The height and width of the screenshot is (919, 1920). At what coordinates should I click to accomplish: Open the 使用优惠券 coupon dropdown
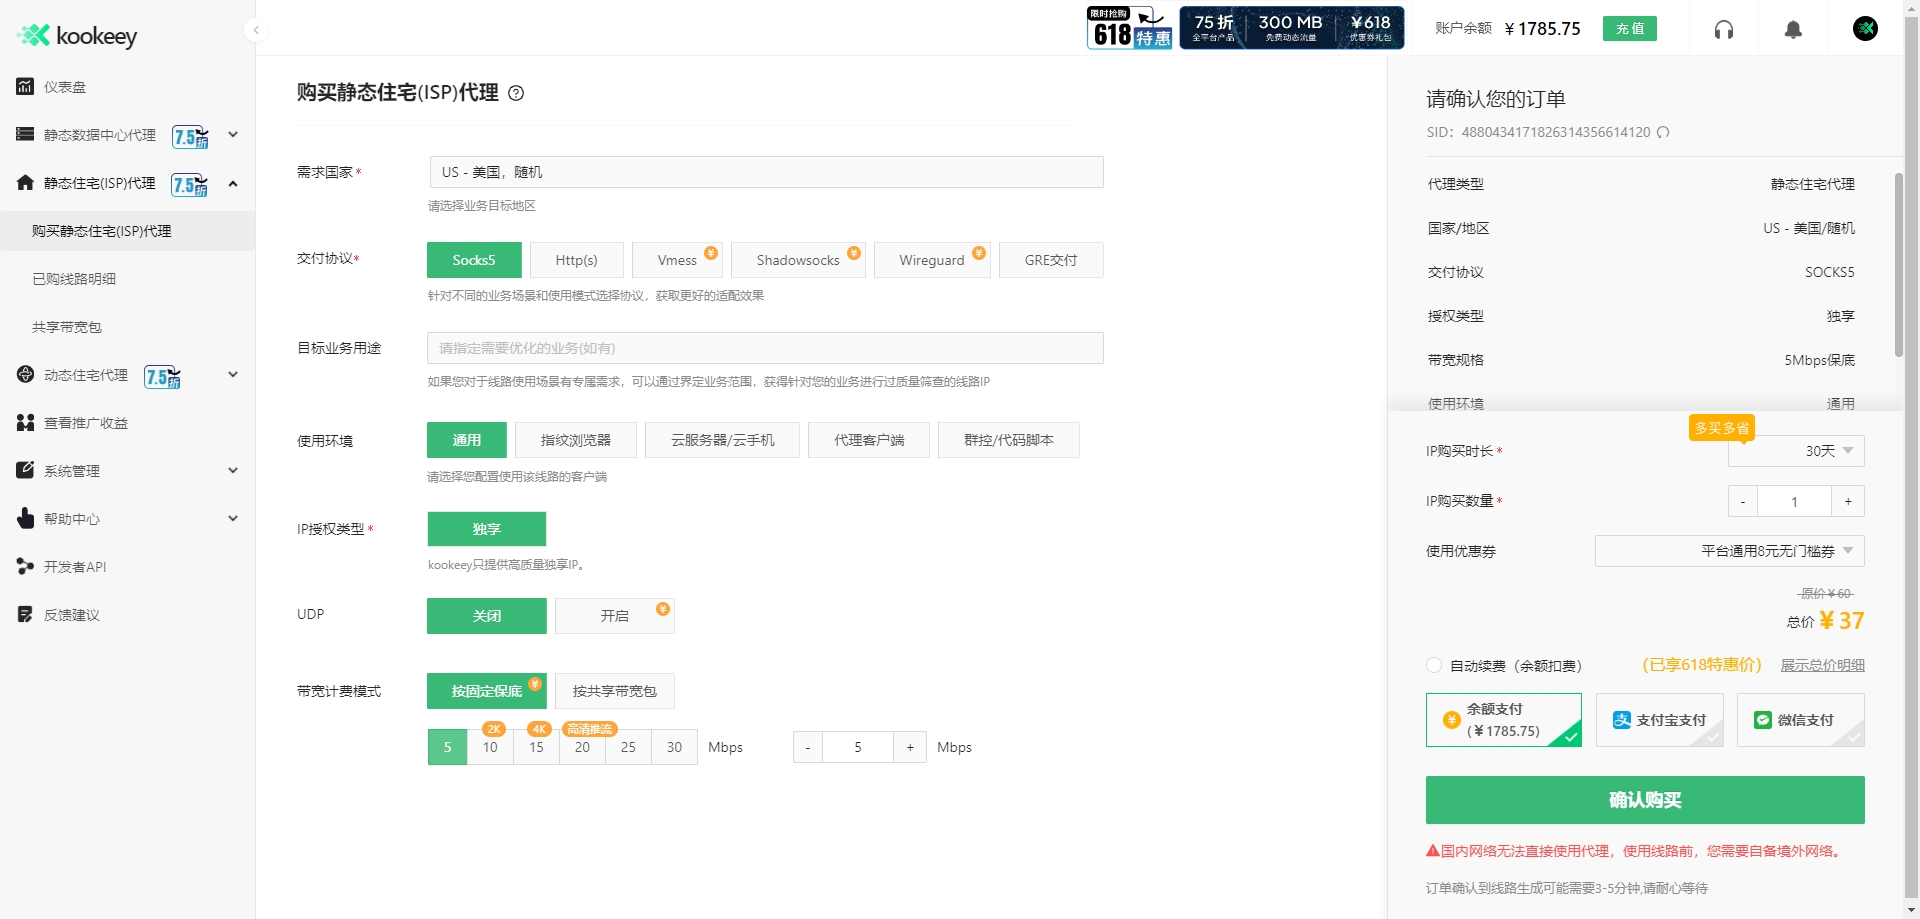click(1729, 551)
